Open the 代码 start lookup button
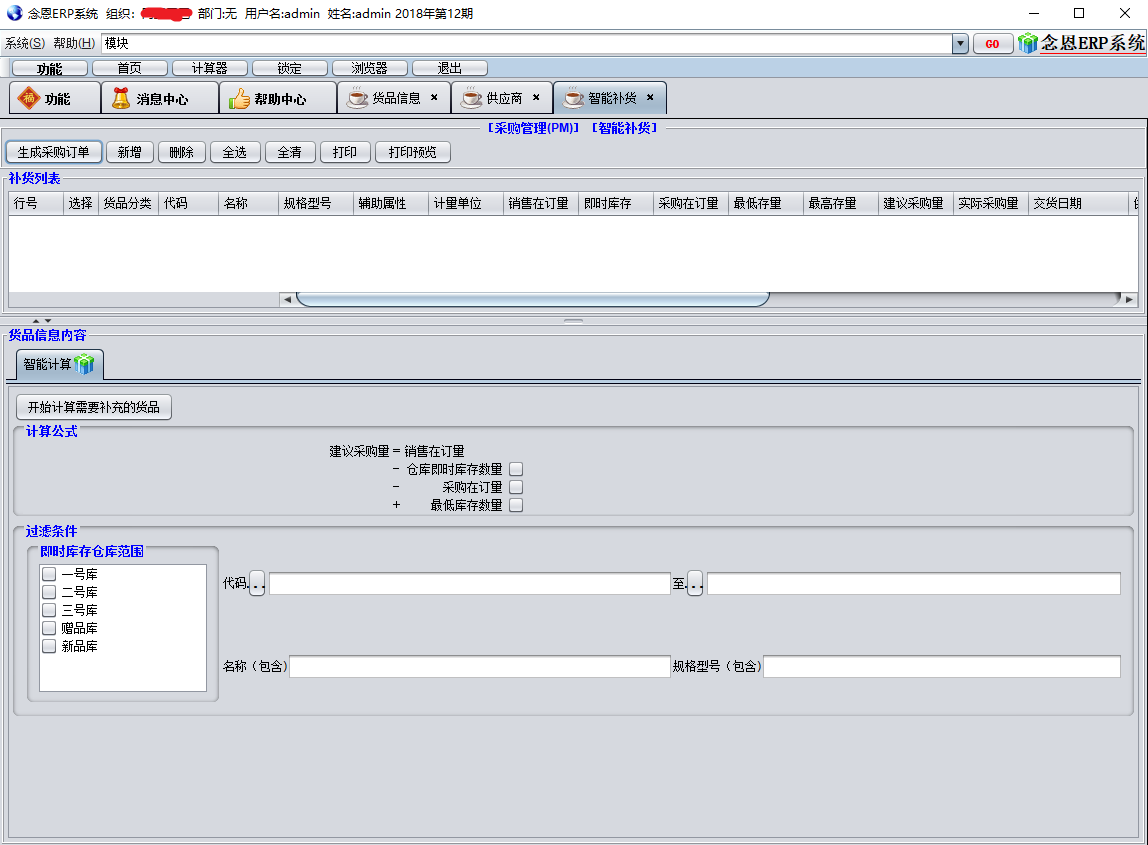This screenshot has height=845, width=1148. 257,584
